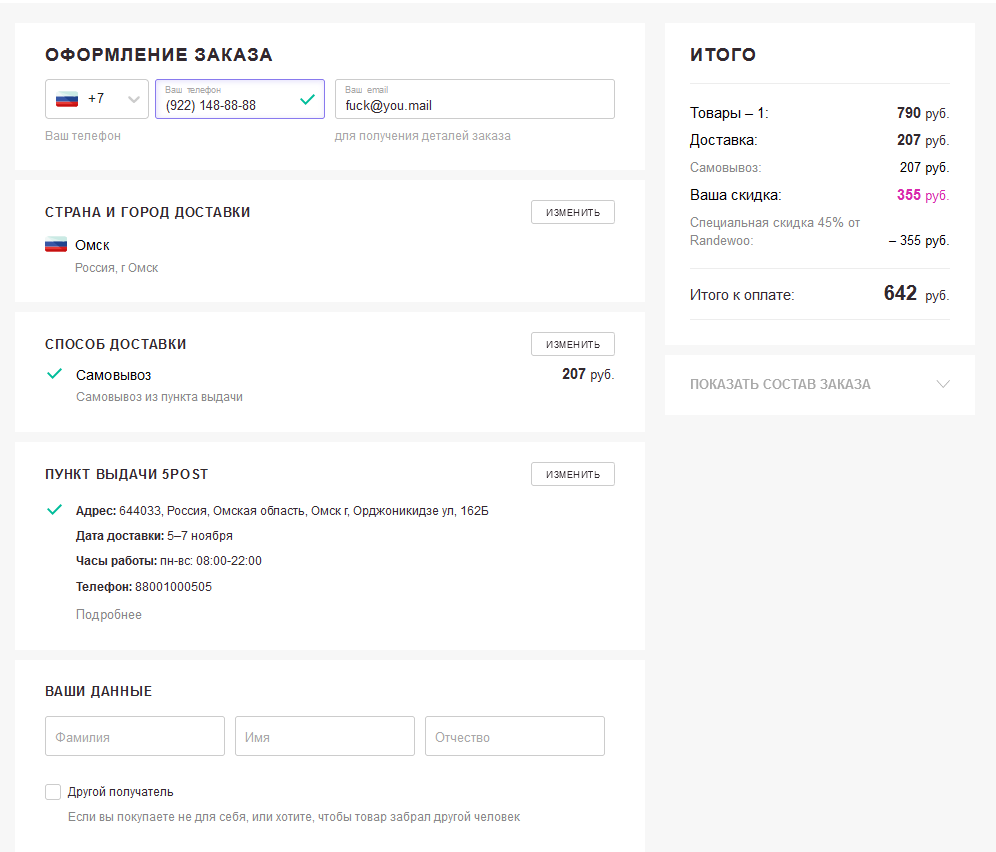Click the Фамилия input field
996x852 pixels.
tap(135, 736)
